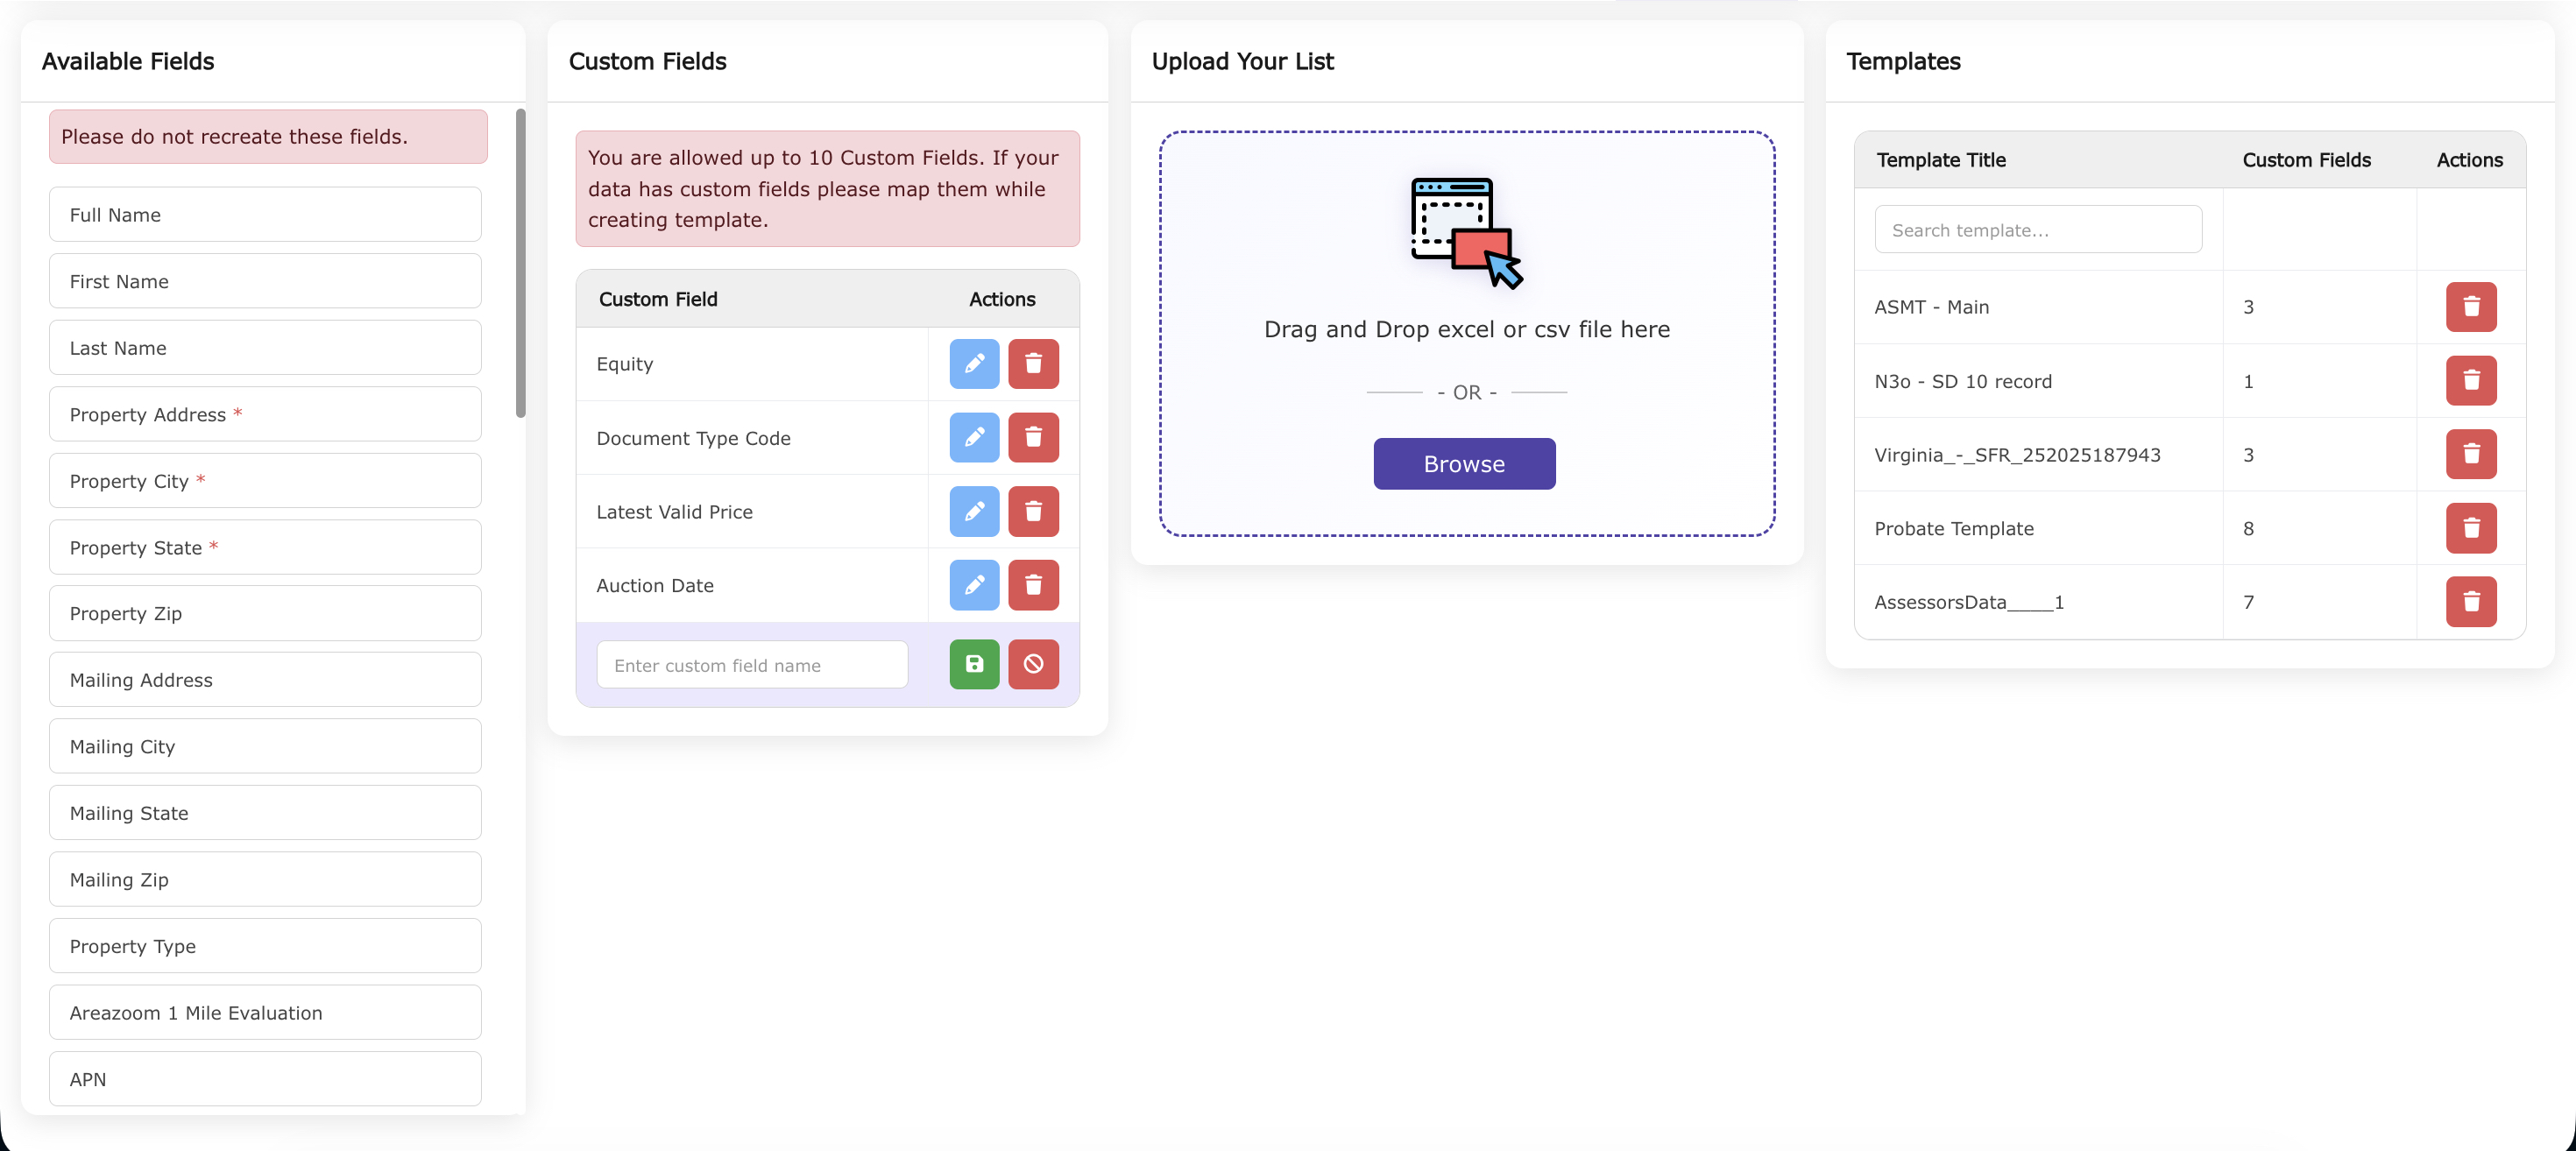Screen dimensions: 2576x1151
Task: Edit the Latest Valid Price field
Action: [974, 511]
